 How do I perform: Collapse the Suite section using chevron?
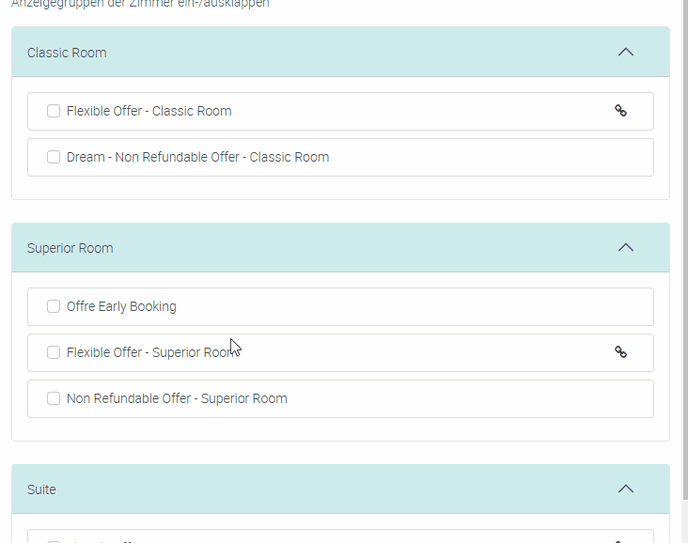click(626, 489)
